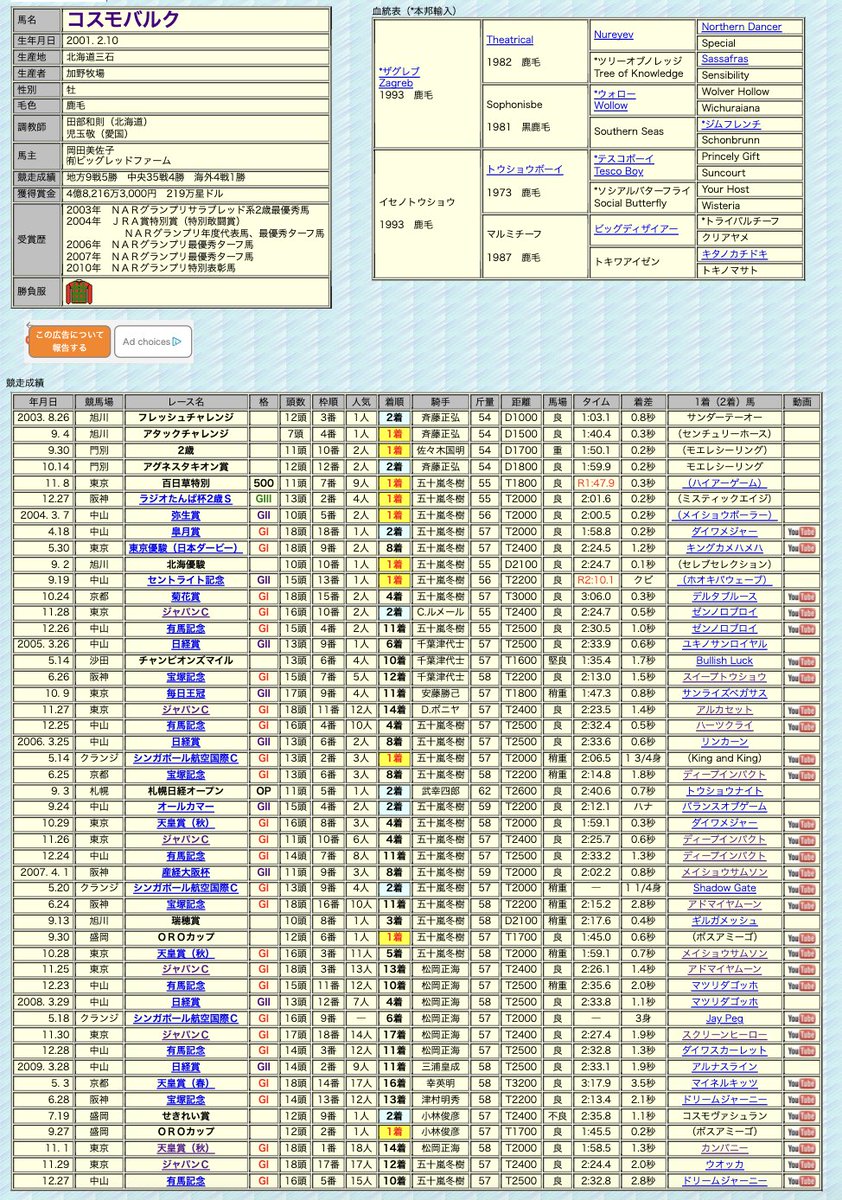Follow the ビッグディザイアー link

click(x=636, y=230)
